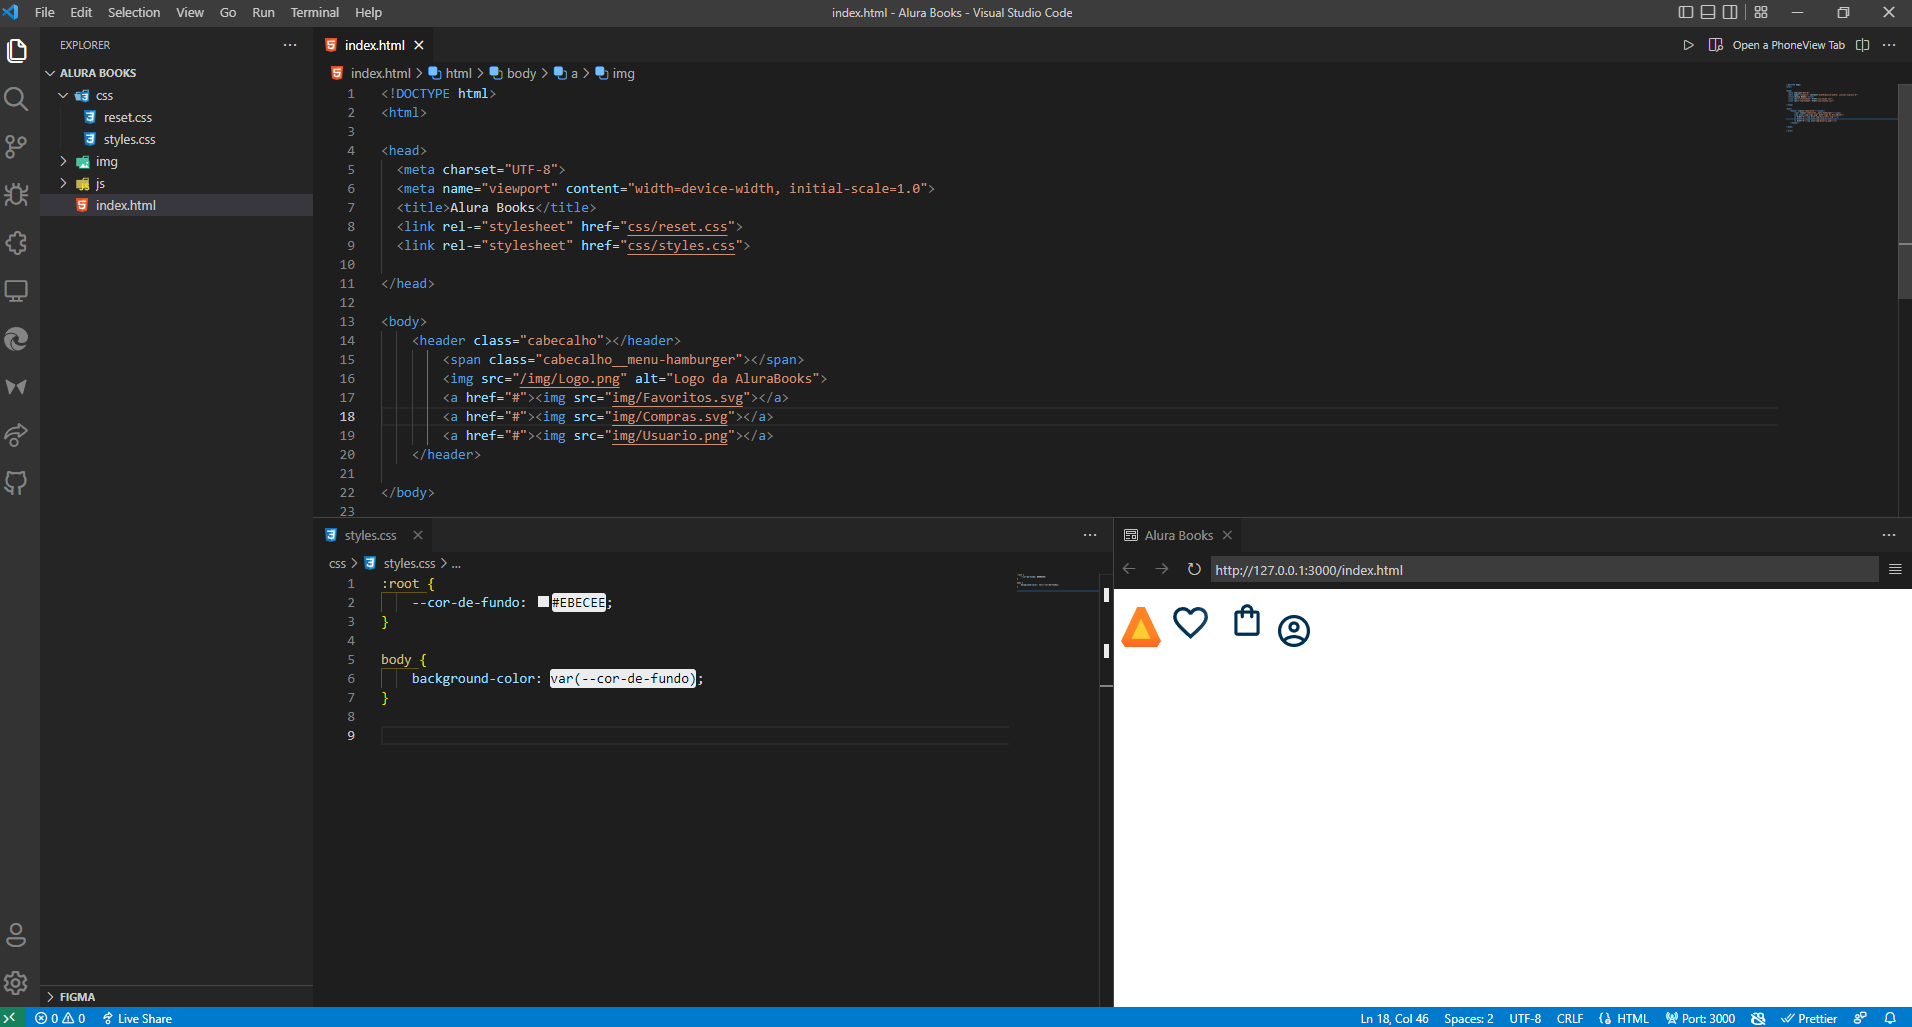
Task: Open the GitHub view in activity bar
Action: tap(17, 483)
